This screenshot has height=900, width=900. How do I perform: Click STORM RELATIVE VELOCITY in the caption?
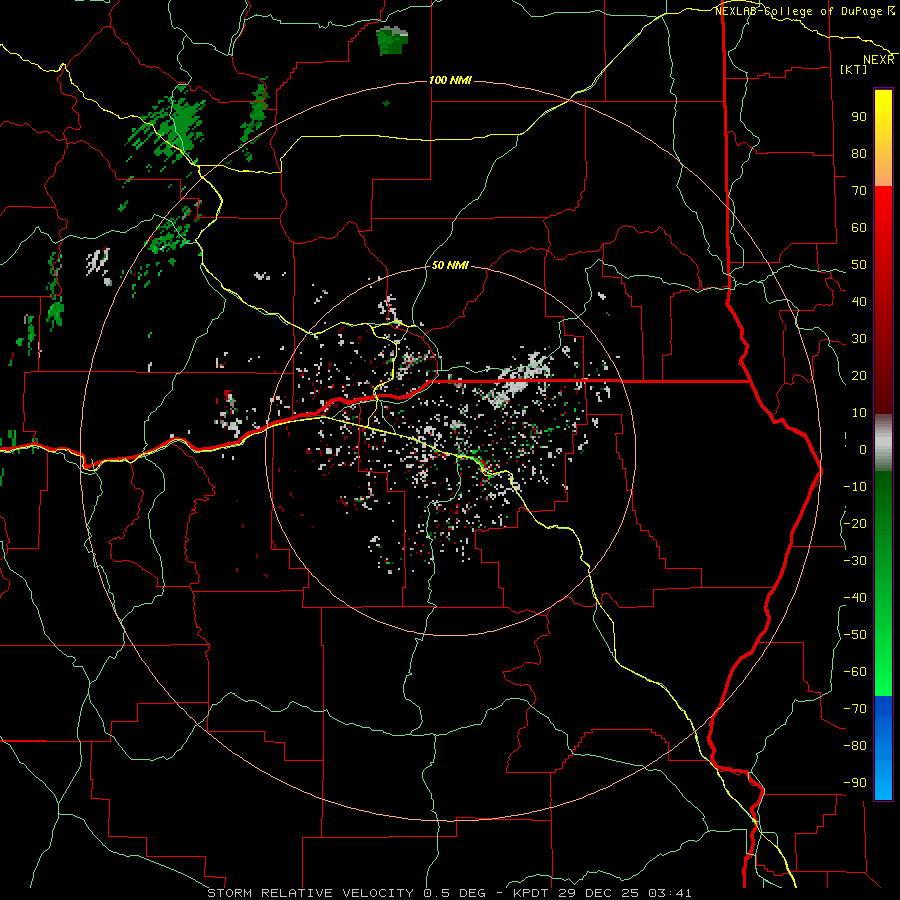[310, 893]
